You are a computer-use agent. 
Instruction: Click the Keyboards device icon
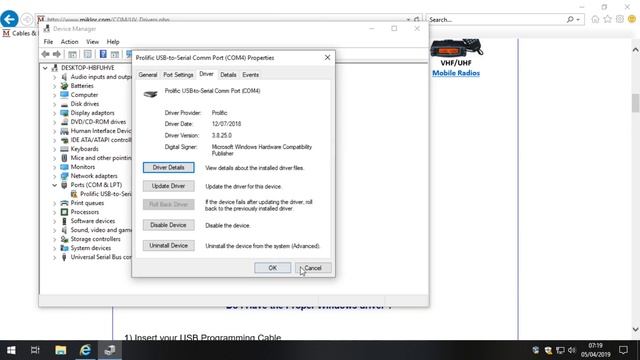[64, 149]
